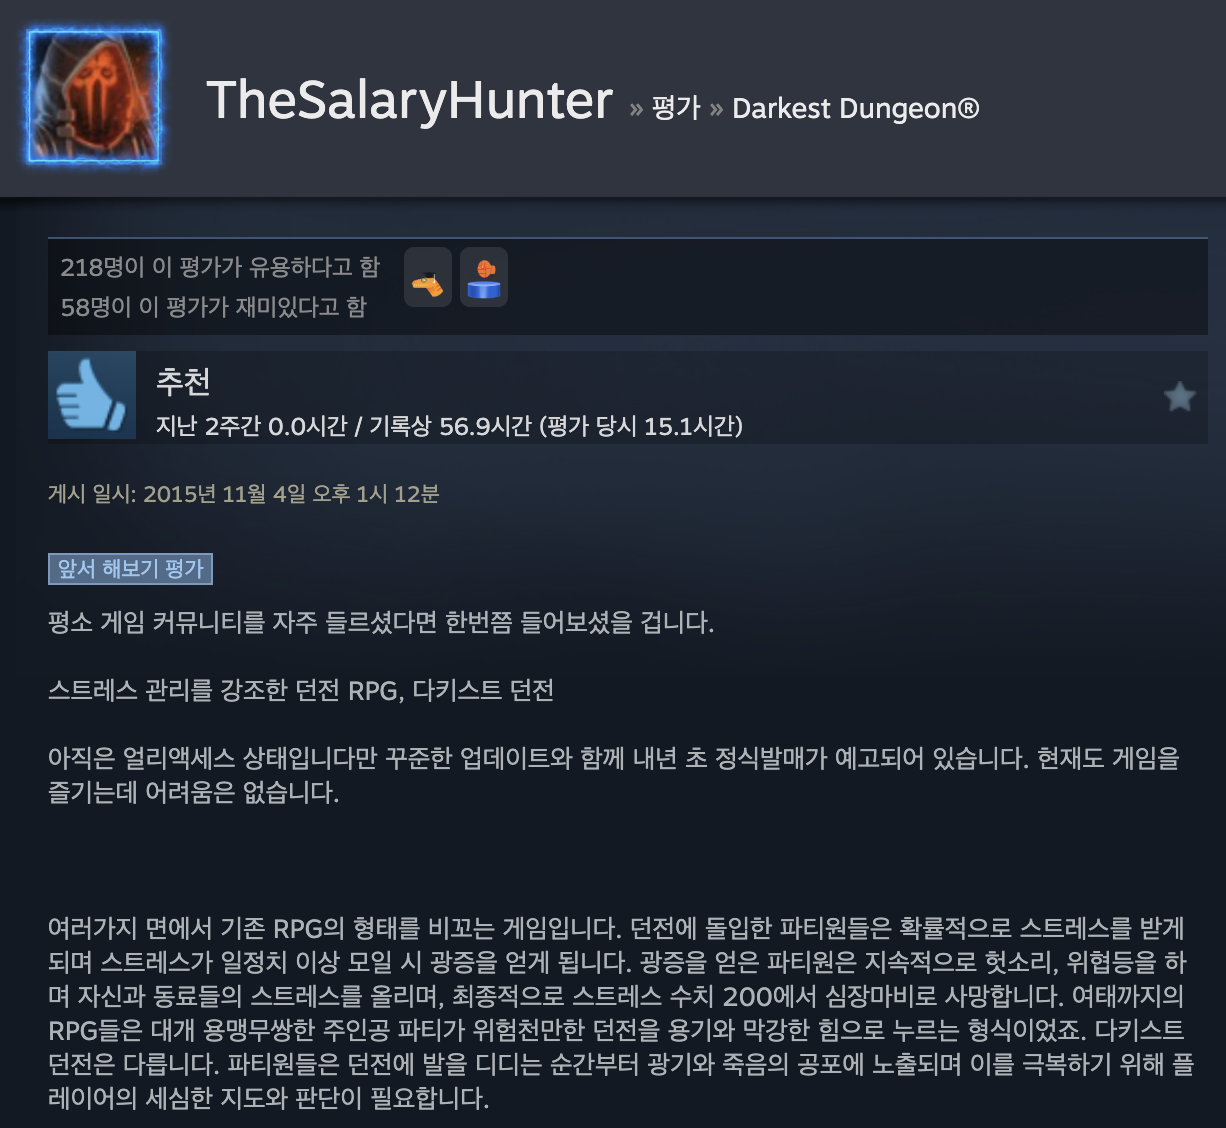Click the fist pedestal award icon

(x=484, y=278)
